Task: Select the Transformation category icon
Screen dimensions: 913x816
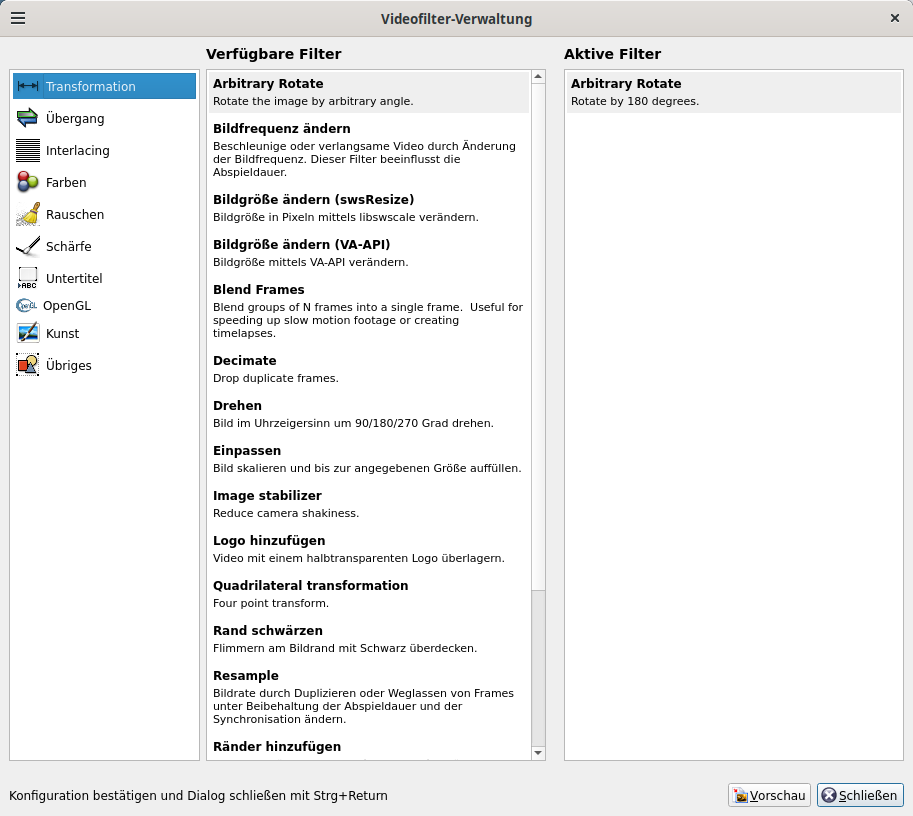Action: point(28,87)
